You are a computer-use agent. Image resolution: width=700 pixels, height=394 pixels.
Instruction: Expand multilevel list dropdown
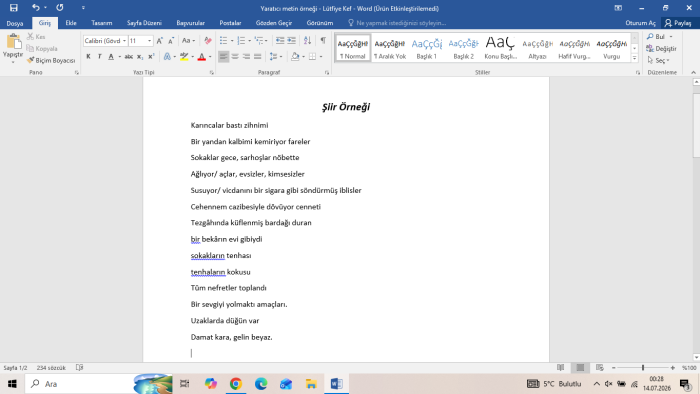pos(266,41)
